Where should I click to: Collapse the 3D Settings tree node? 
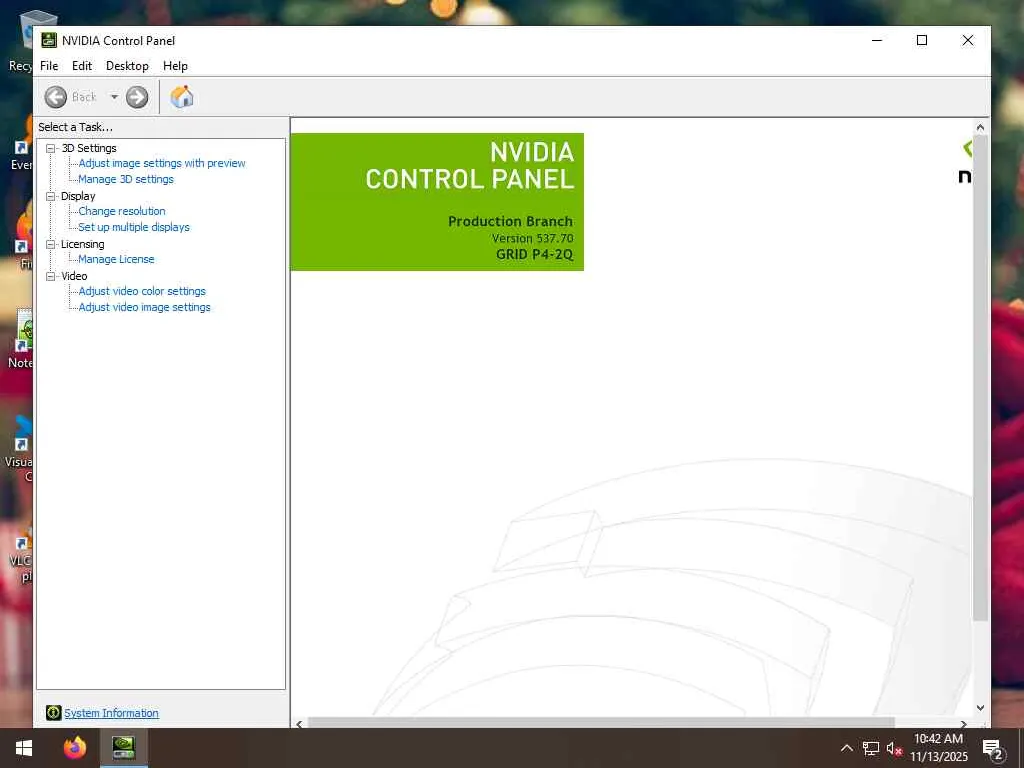pyautogui.click(x=50, y=148)
